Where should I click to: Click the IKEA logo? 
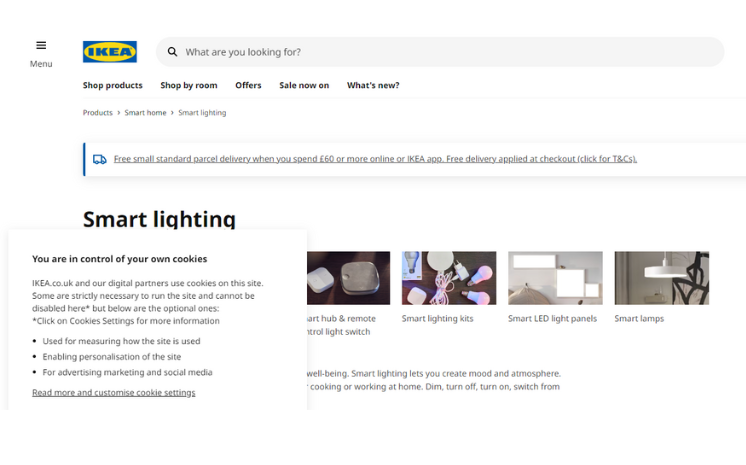pyautogui.click(x=110, y=52)
